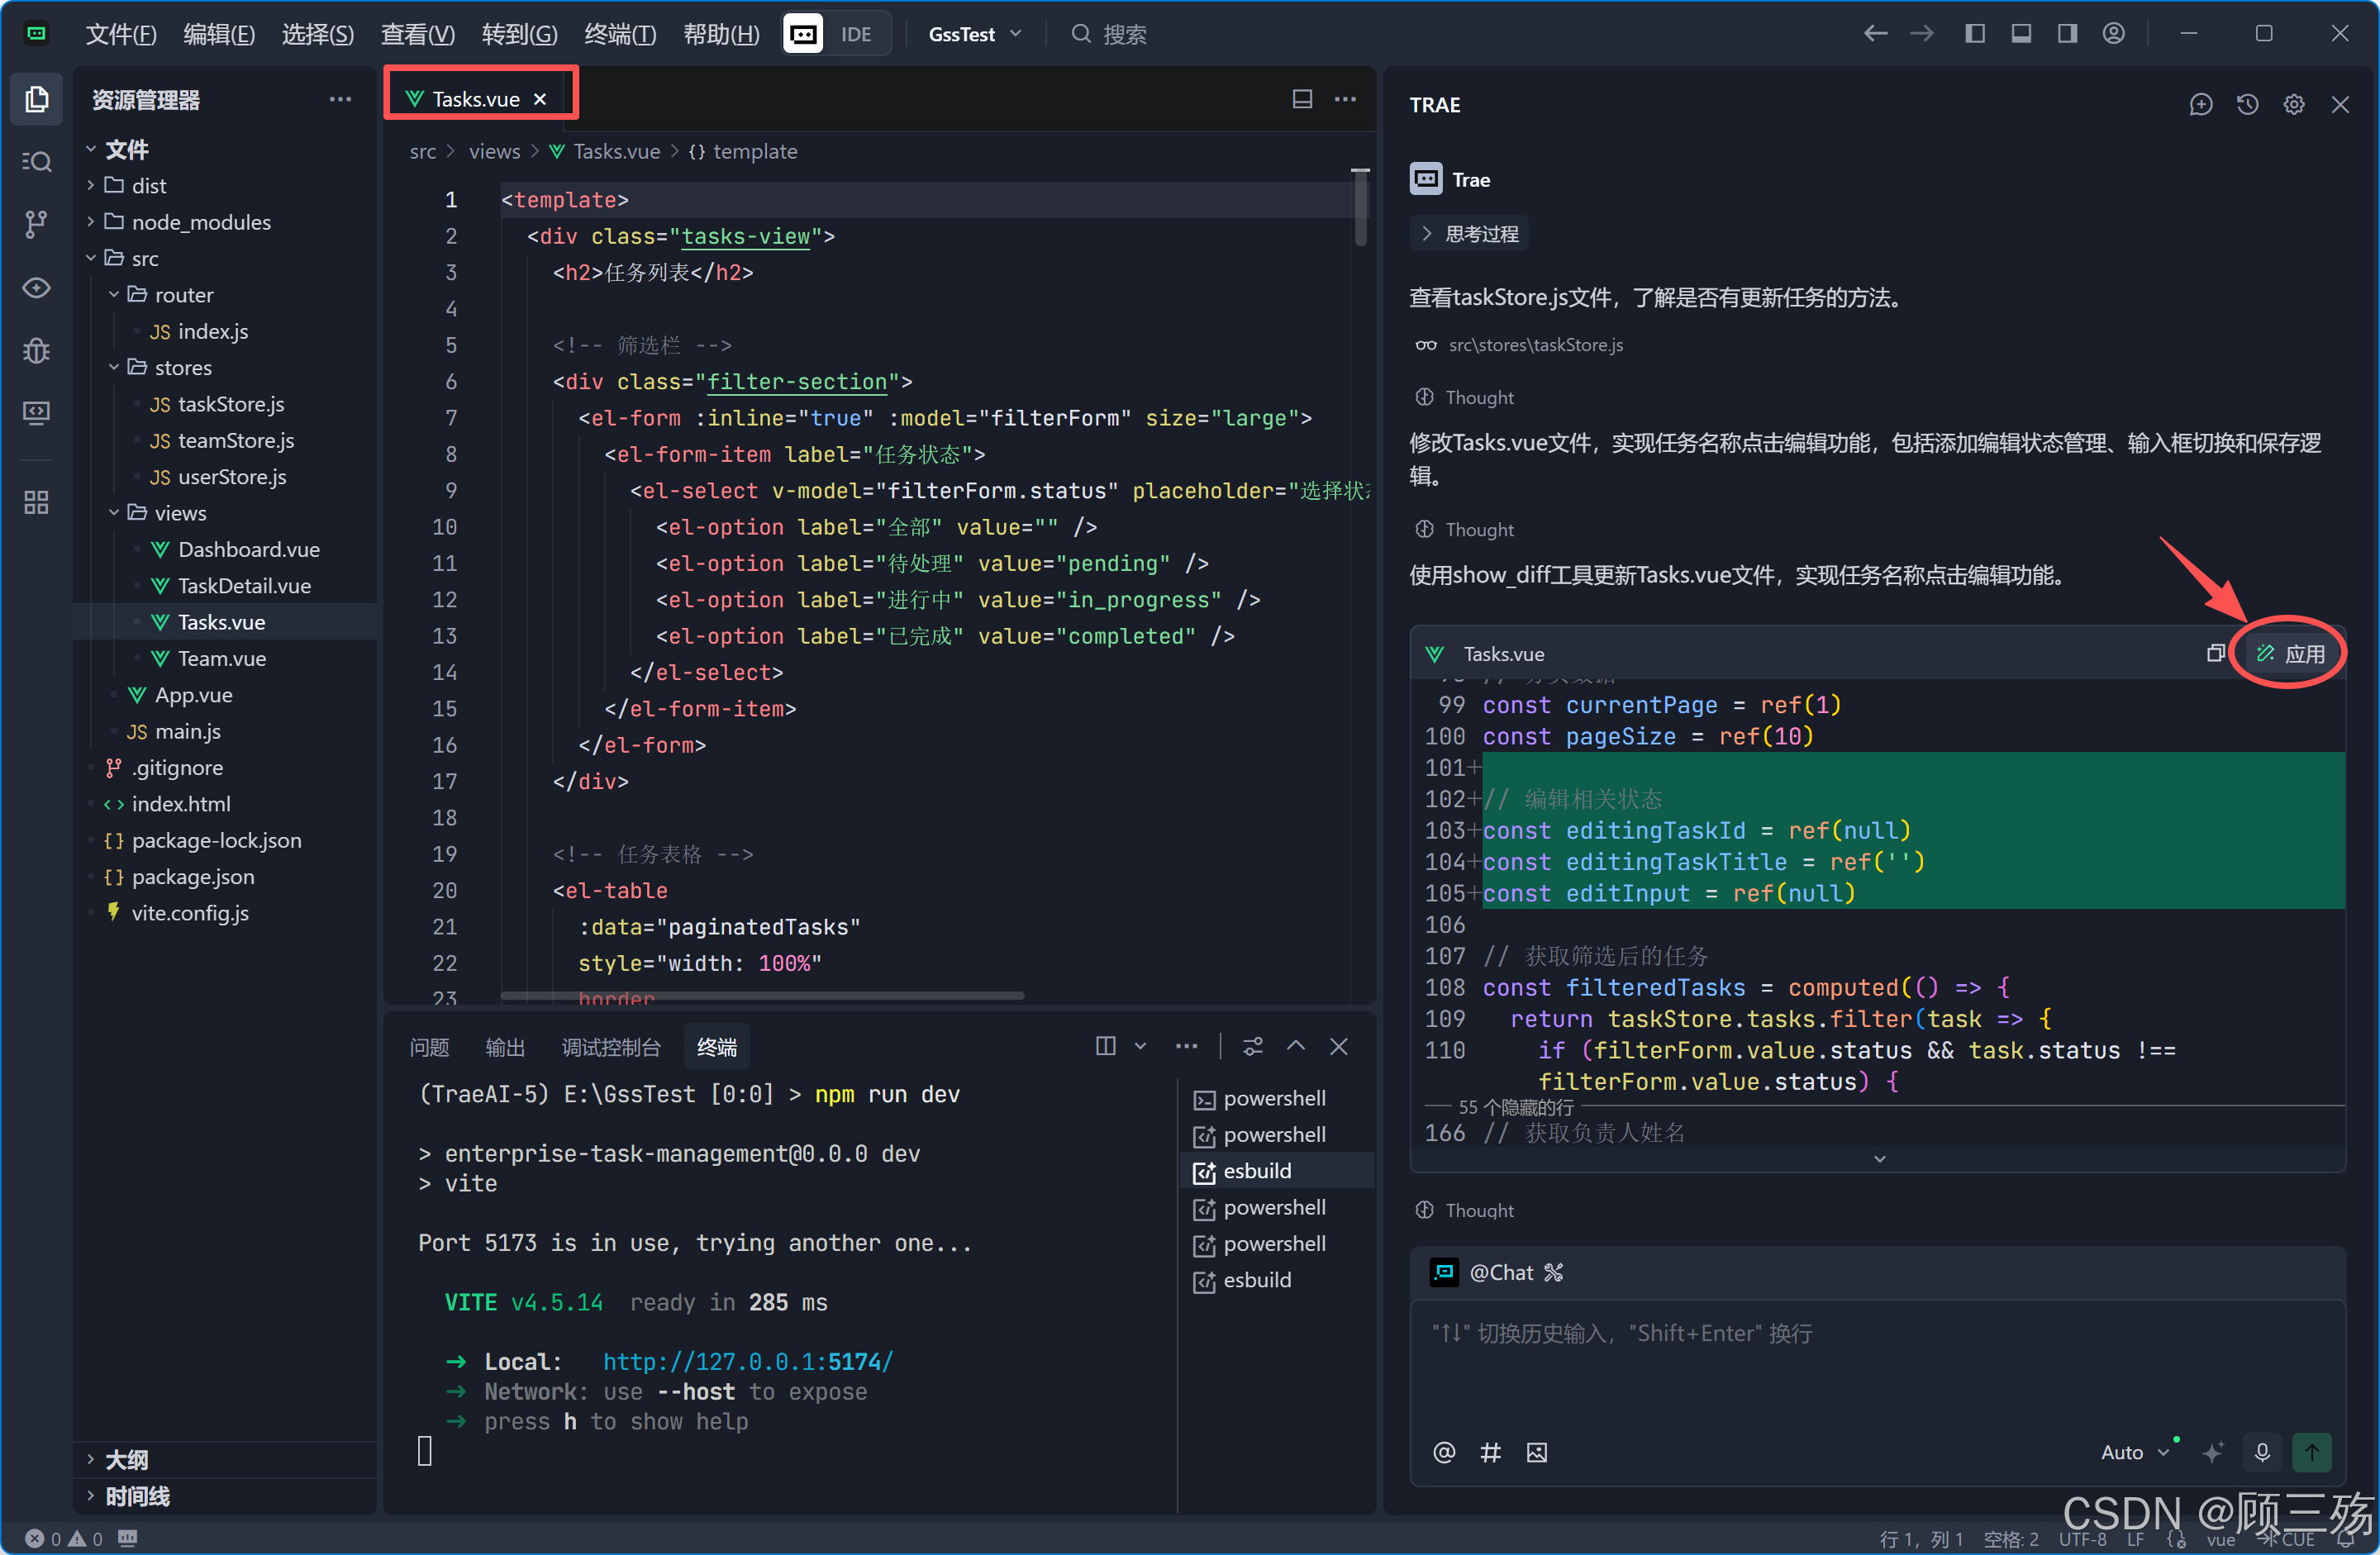The image size is (2380, 1555).
Task: Open the Extensions view in activity bar
Action: point(36,502)
